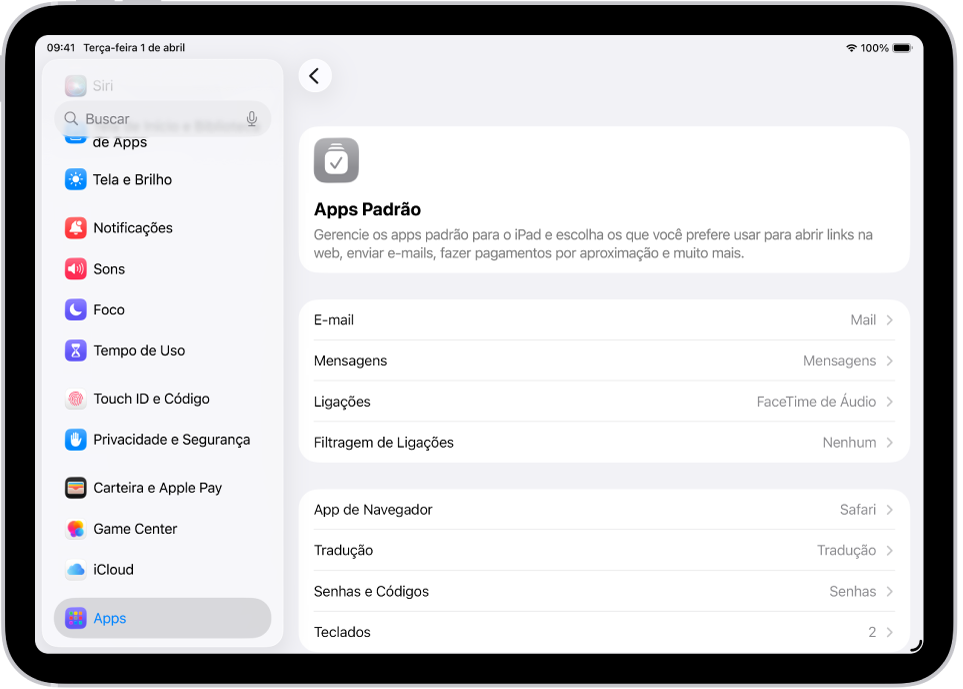This screenshot has width=963, height=689.
Task: Open the E-mail default app selector
Action: coord(600,319)
